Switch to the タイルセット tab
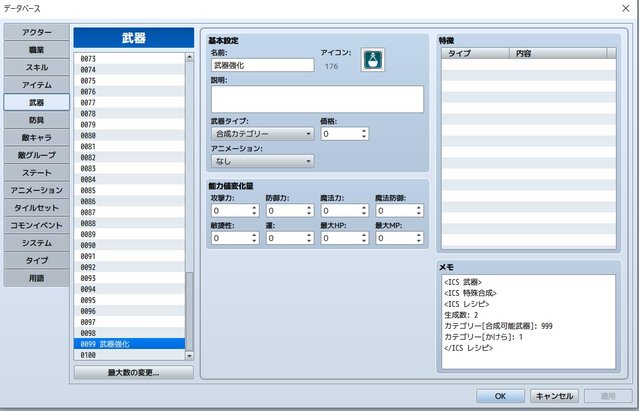The height and width of the screenshot is (411, 639). [37, 207]
